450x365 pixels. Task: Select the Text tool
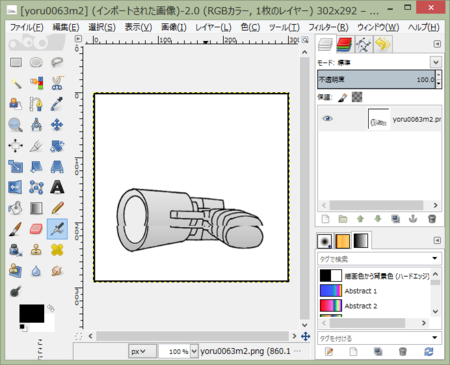(x=57, y=187)
